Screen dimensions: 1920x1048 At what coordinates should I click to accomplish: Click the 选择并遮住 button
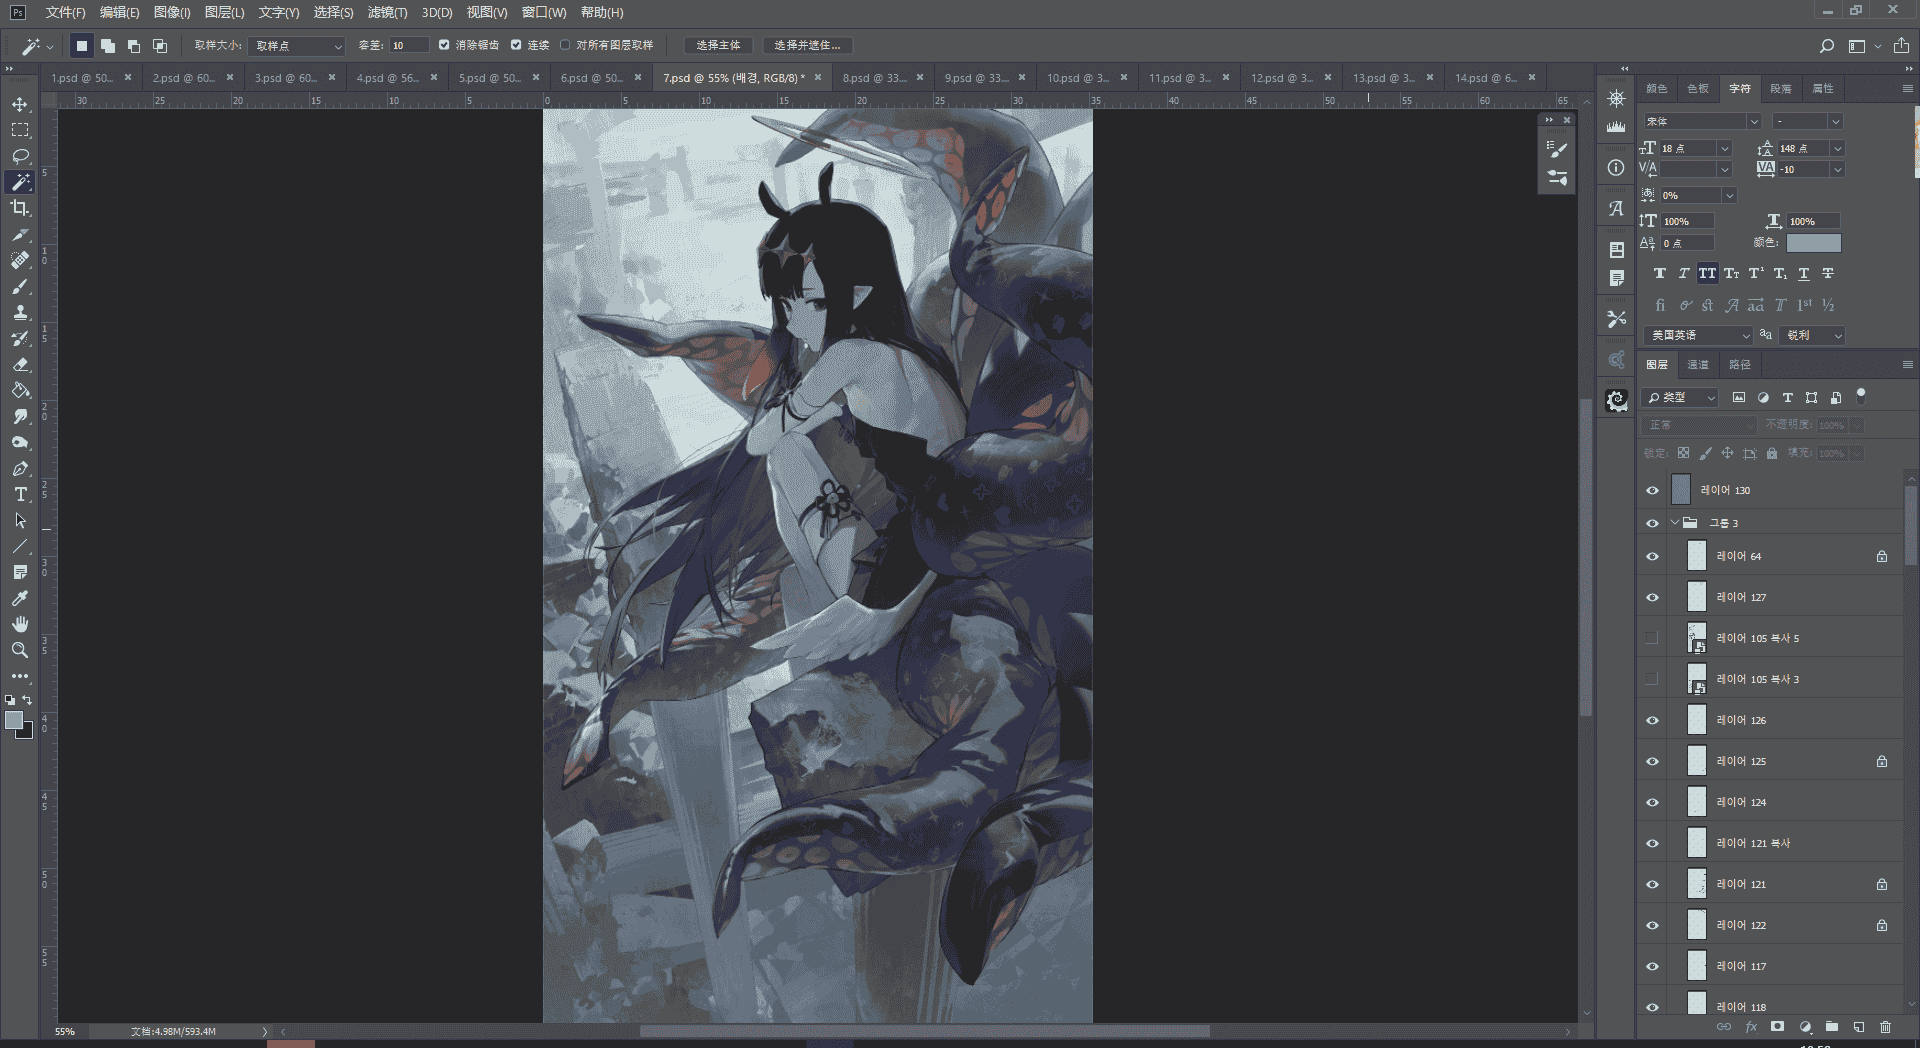(x=808, y=45)
